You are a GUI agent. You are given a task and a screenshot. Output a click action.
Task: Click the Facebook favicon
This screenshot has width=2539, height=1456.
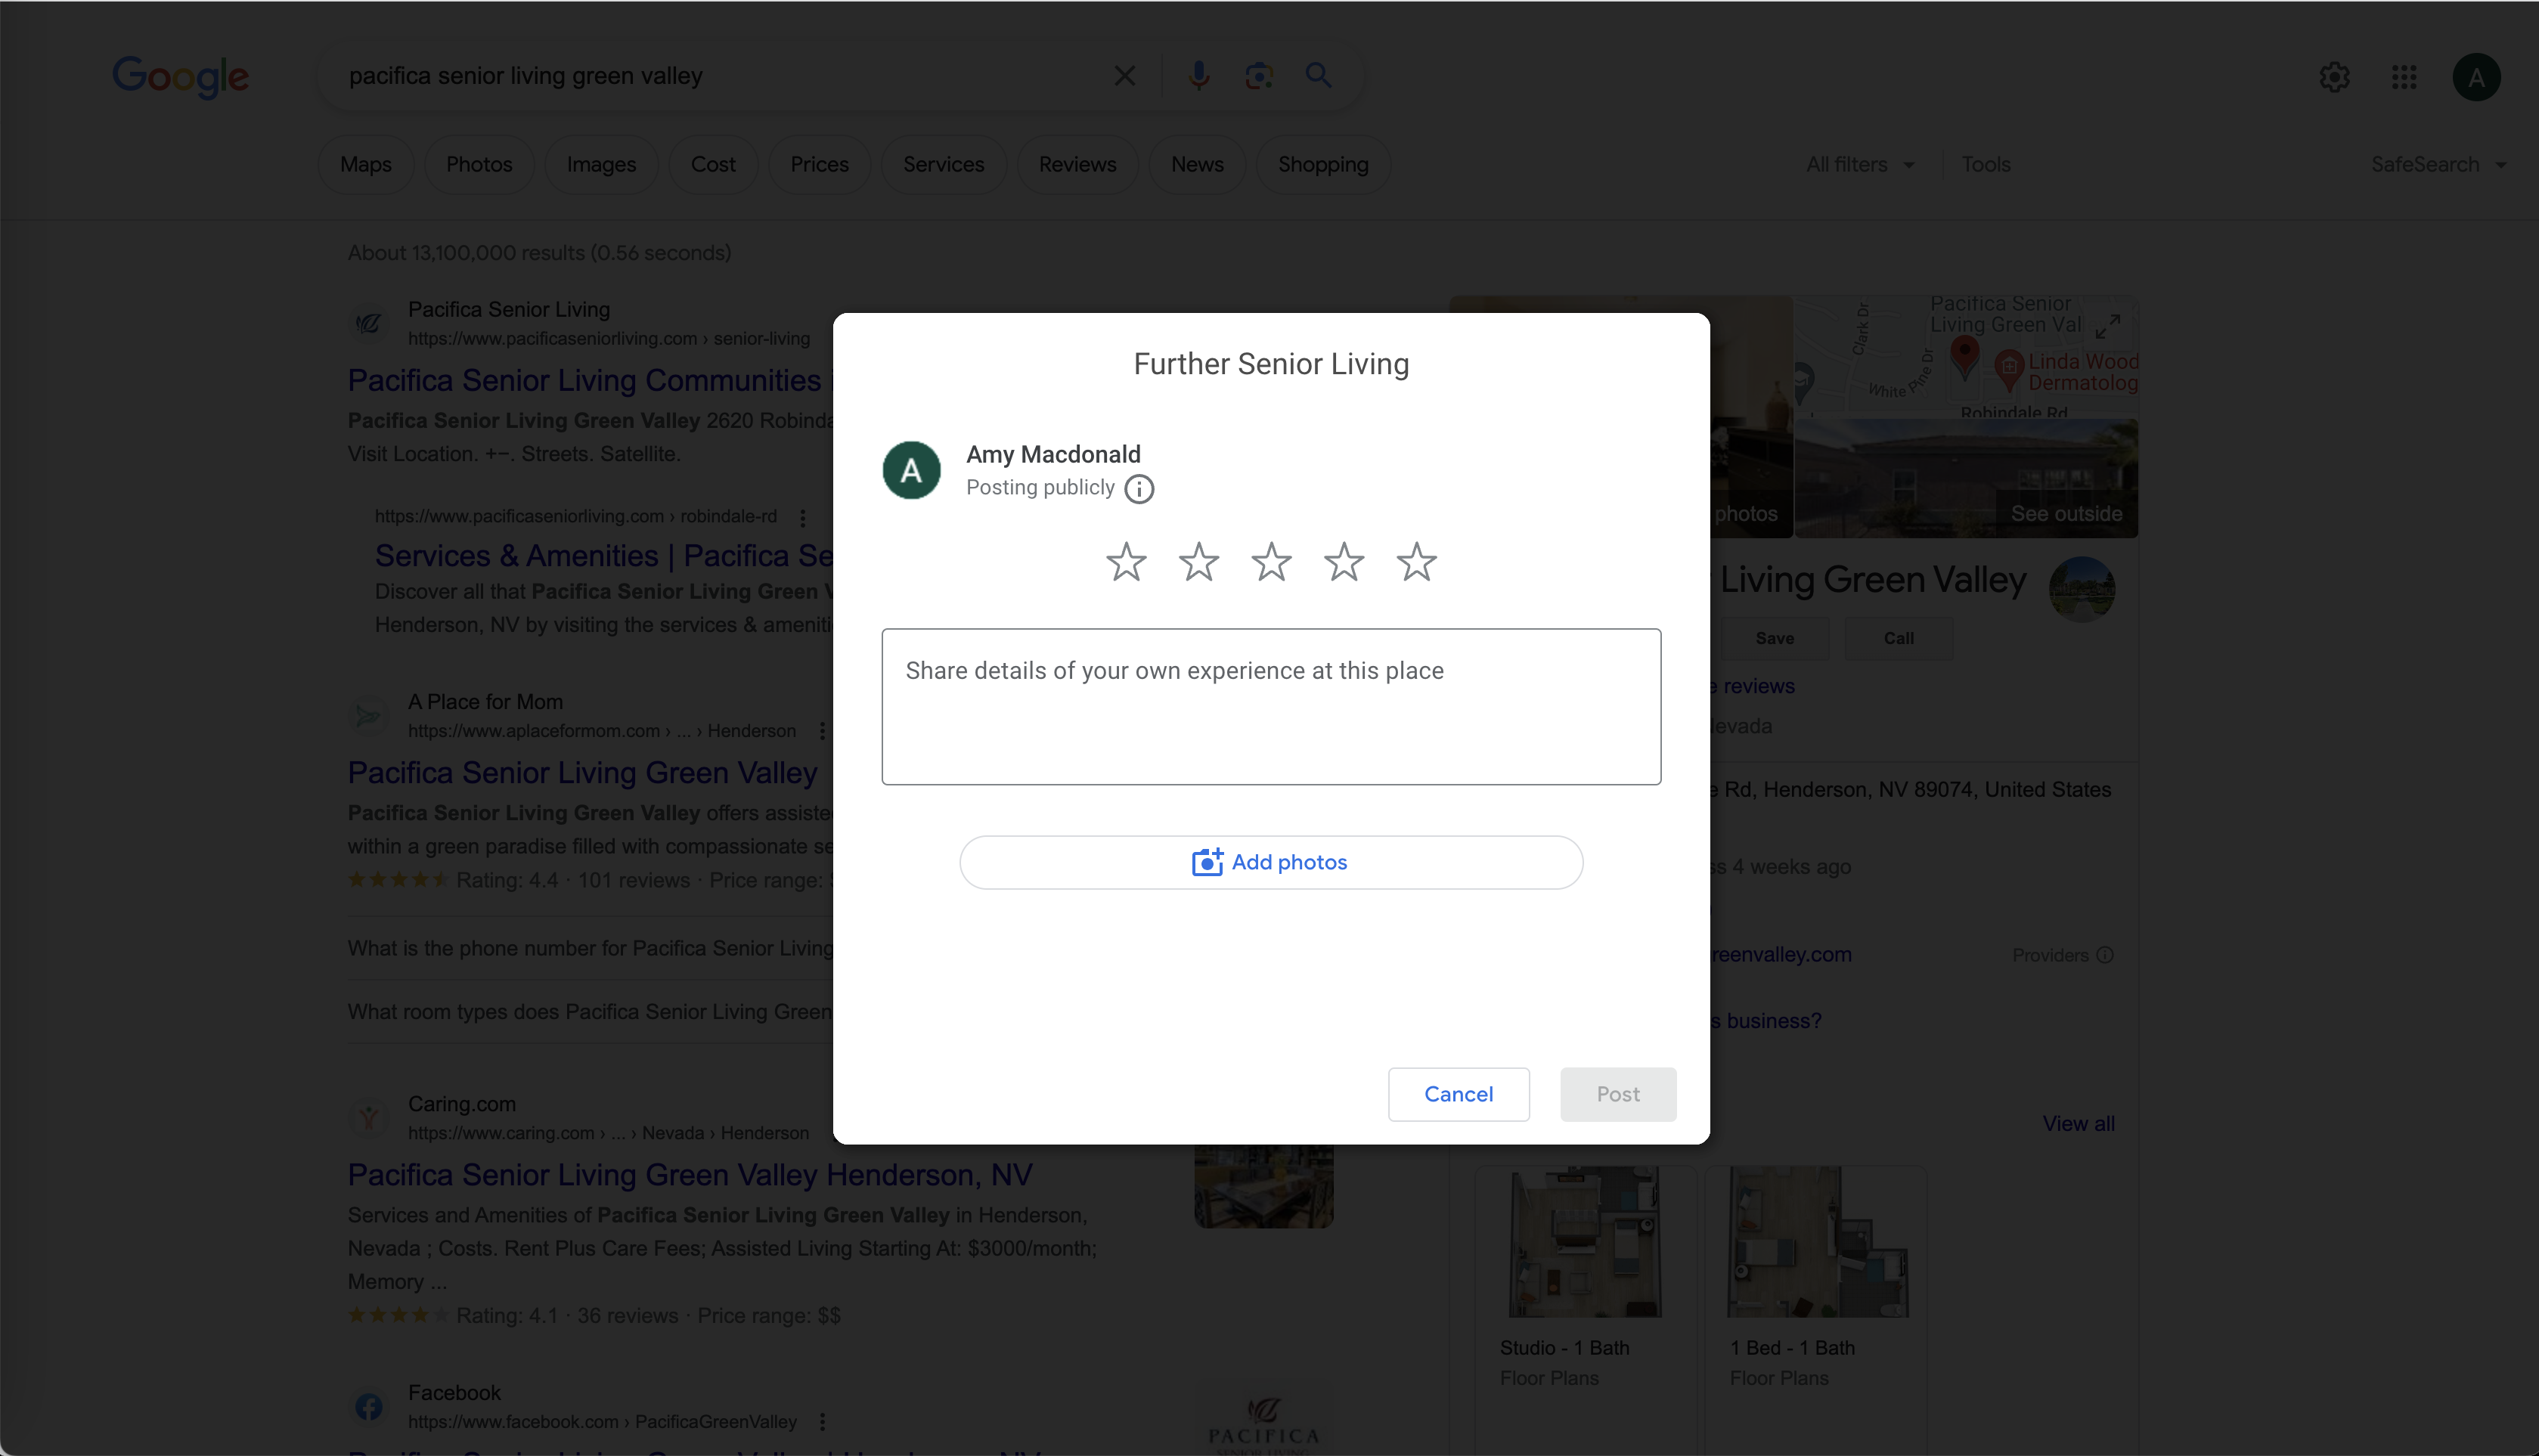coord(369,1407)
